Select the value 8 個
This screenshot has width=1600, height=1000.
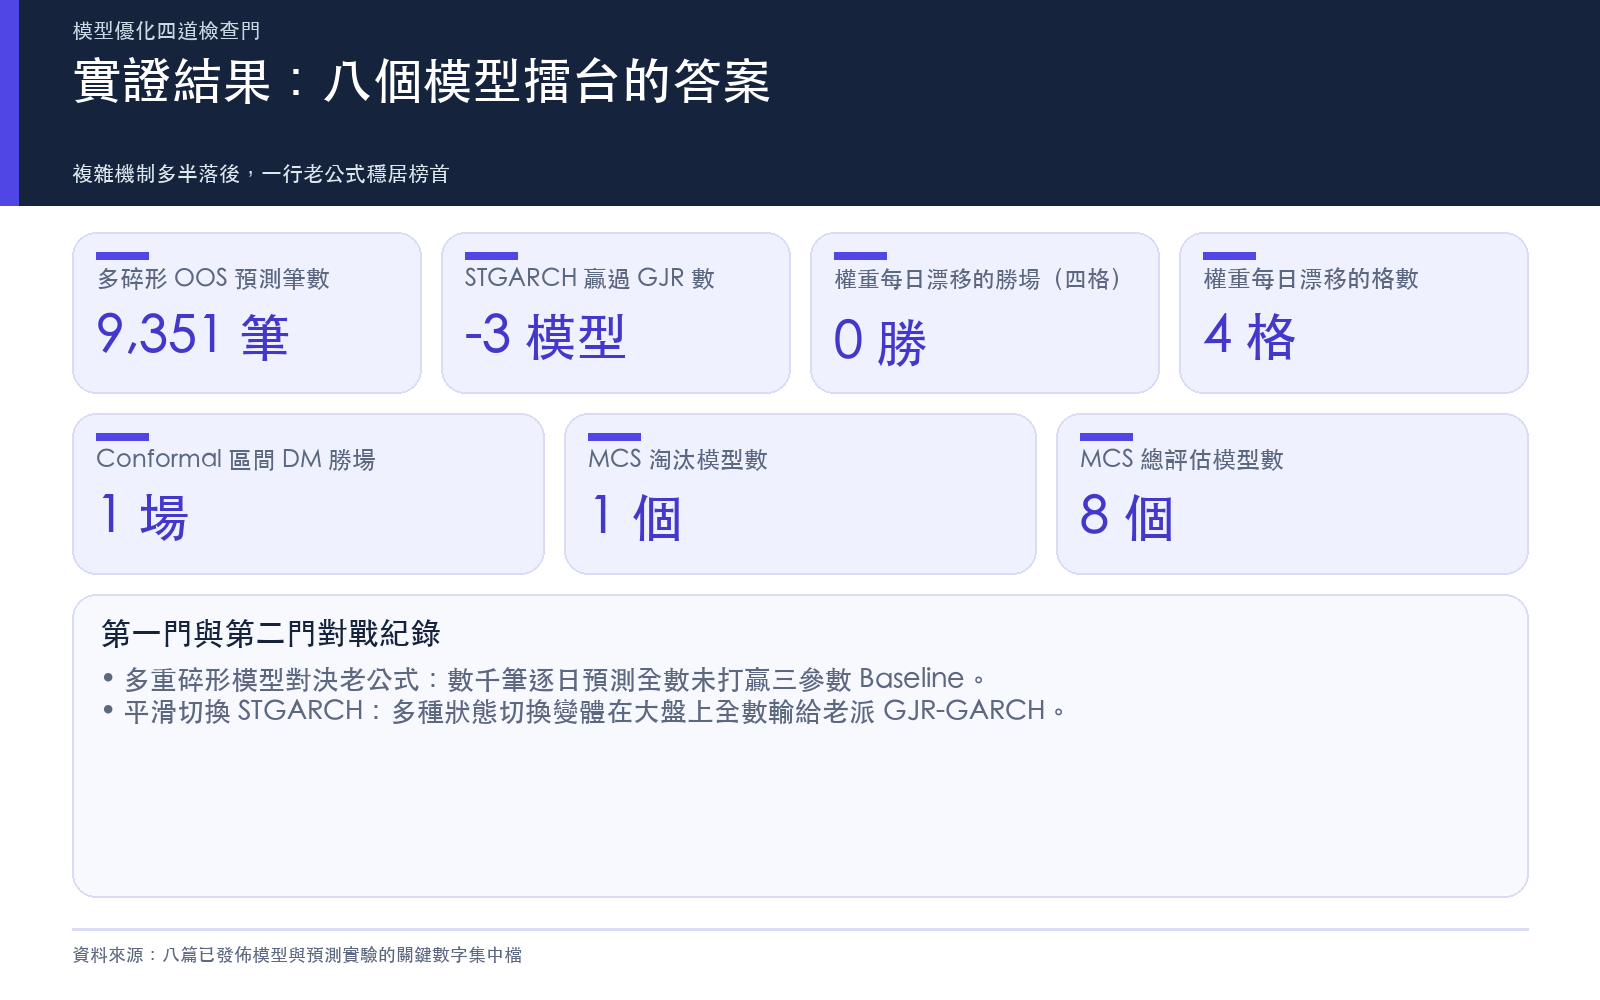click(1127, 516)
